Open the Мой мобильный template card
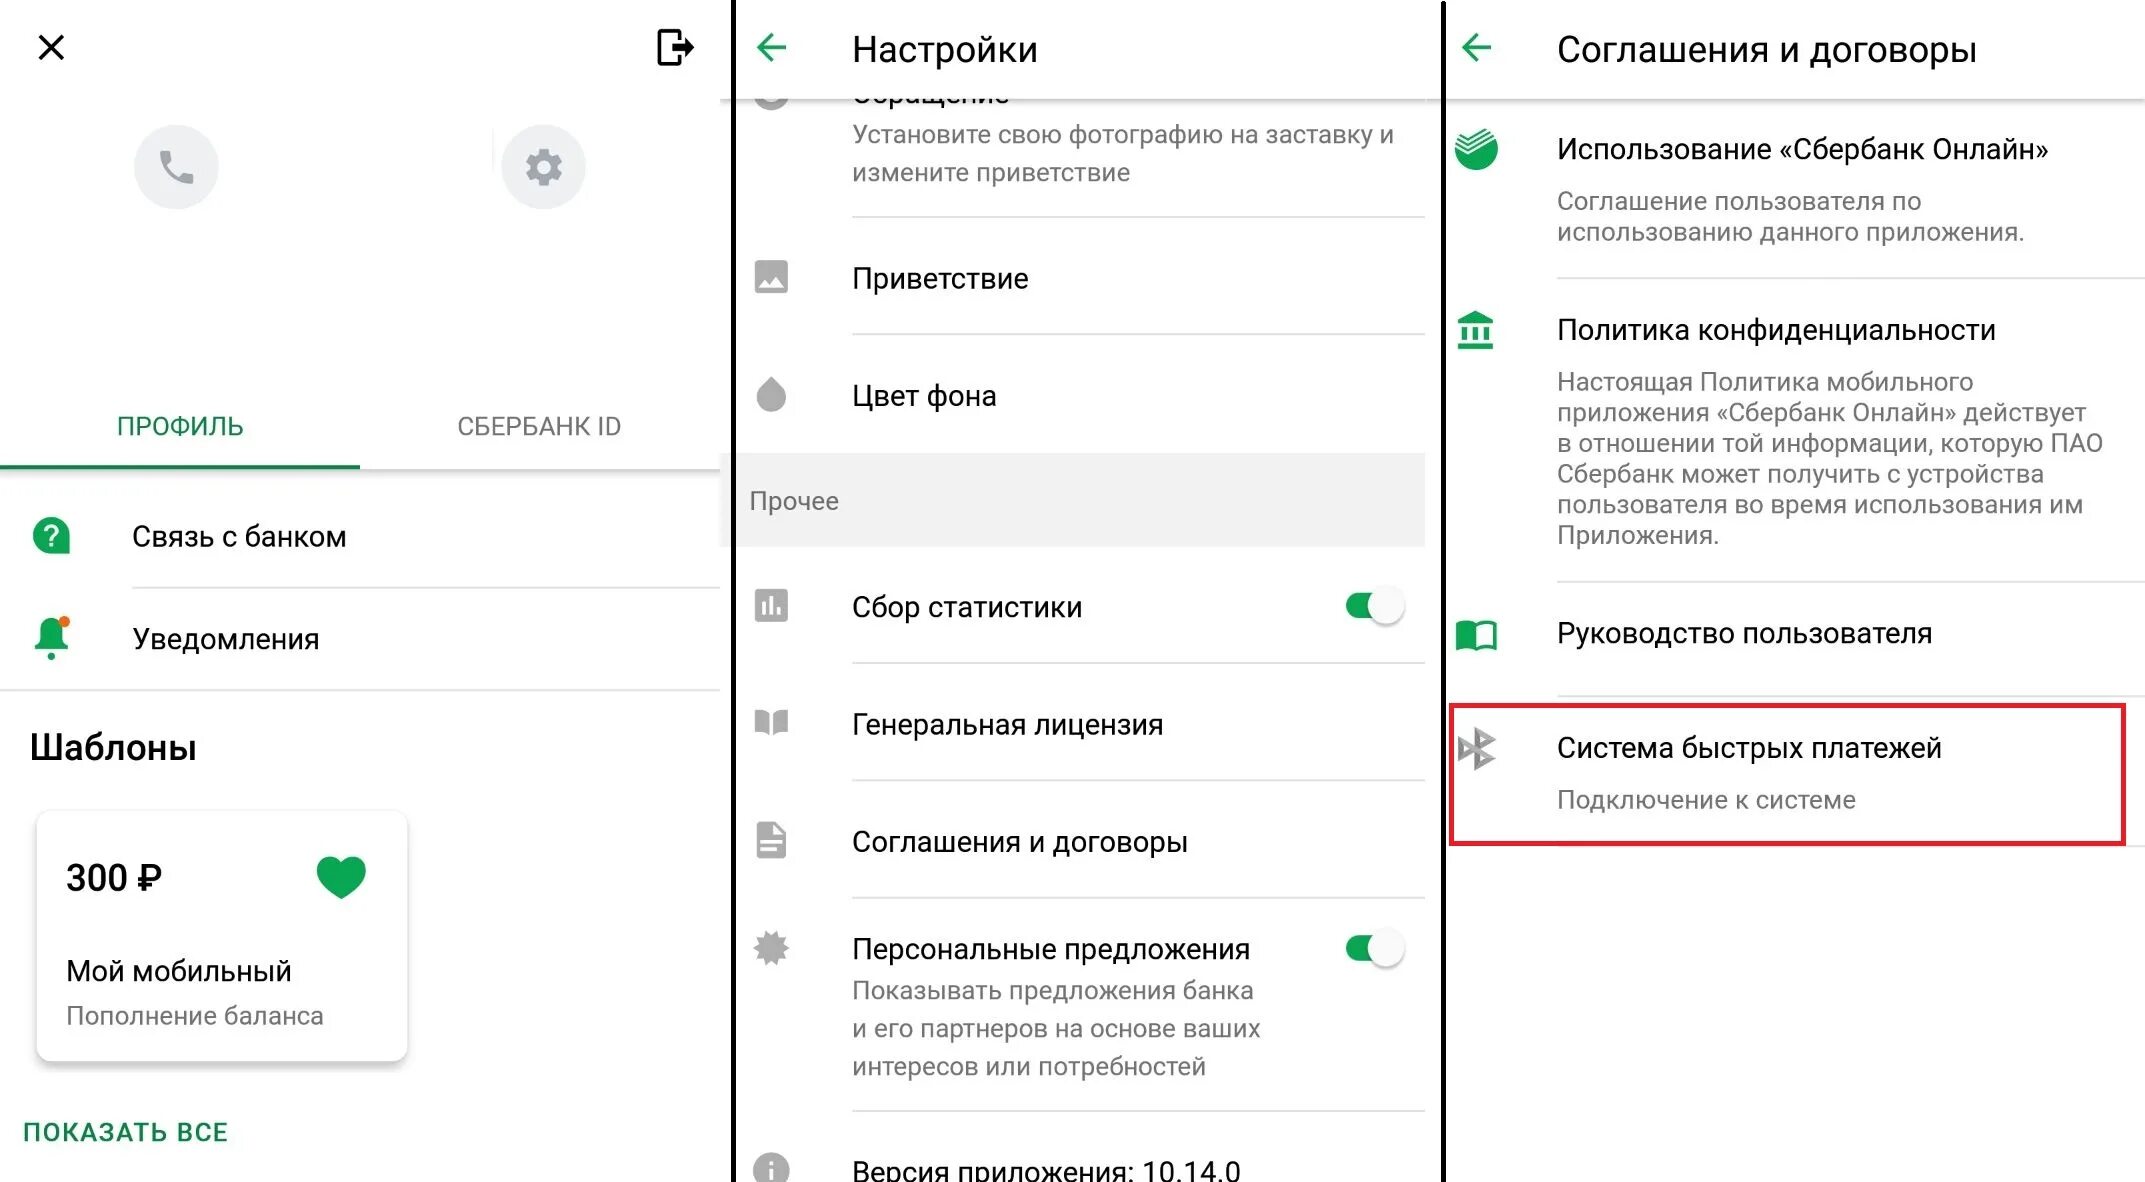The width and height of the screenshot is (2145, 1182). point(222,936)
